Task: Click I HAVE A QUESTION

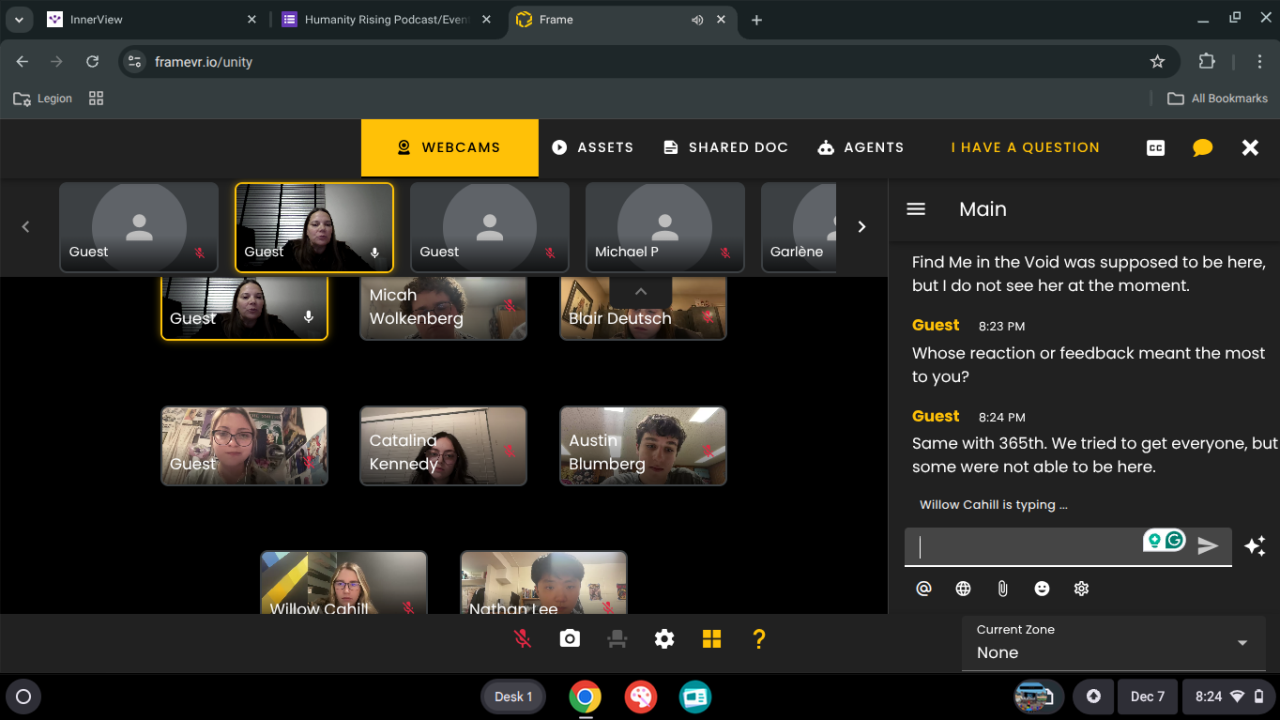Action: tap(1025, 147)
